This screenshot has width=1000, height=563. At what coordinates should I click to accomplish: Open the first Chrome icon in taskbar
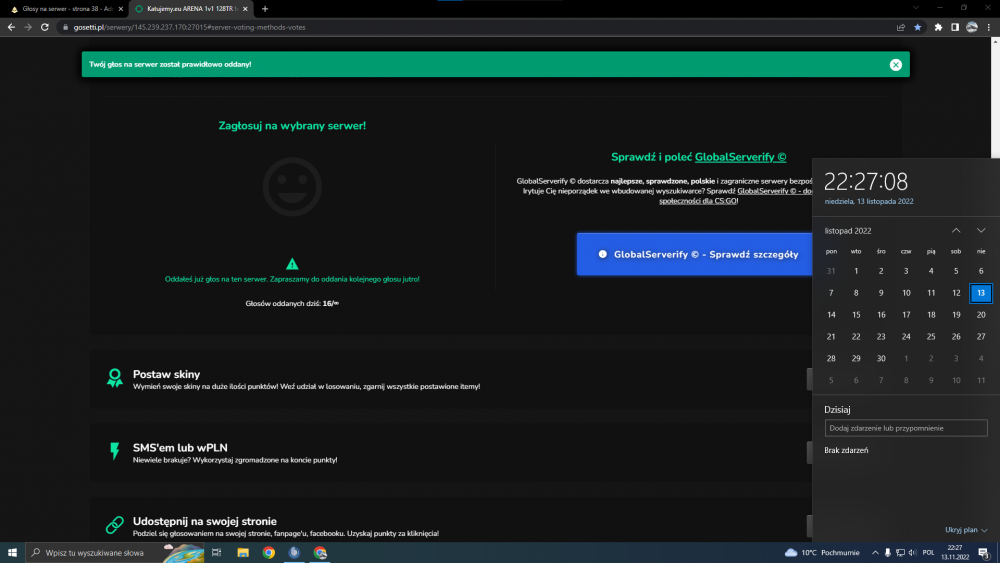pyautogui.click(x=268, y=552)
